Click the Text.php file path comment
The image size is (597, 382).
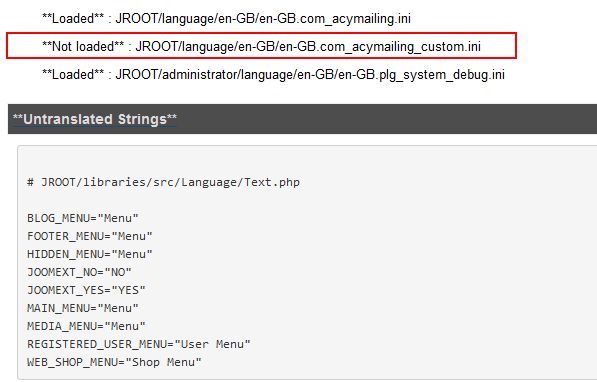click(x=164, y=182)
